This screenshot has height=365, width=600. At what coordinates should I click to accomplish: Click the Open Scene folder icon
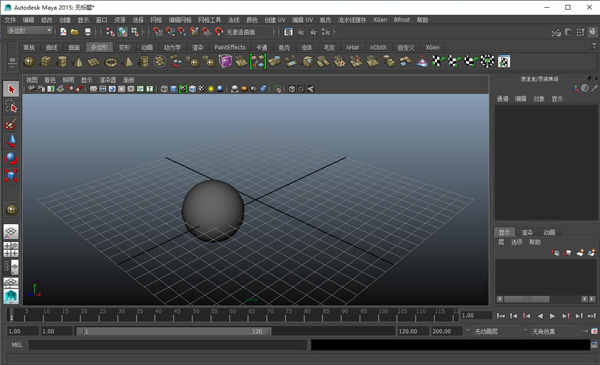75,32
